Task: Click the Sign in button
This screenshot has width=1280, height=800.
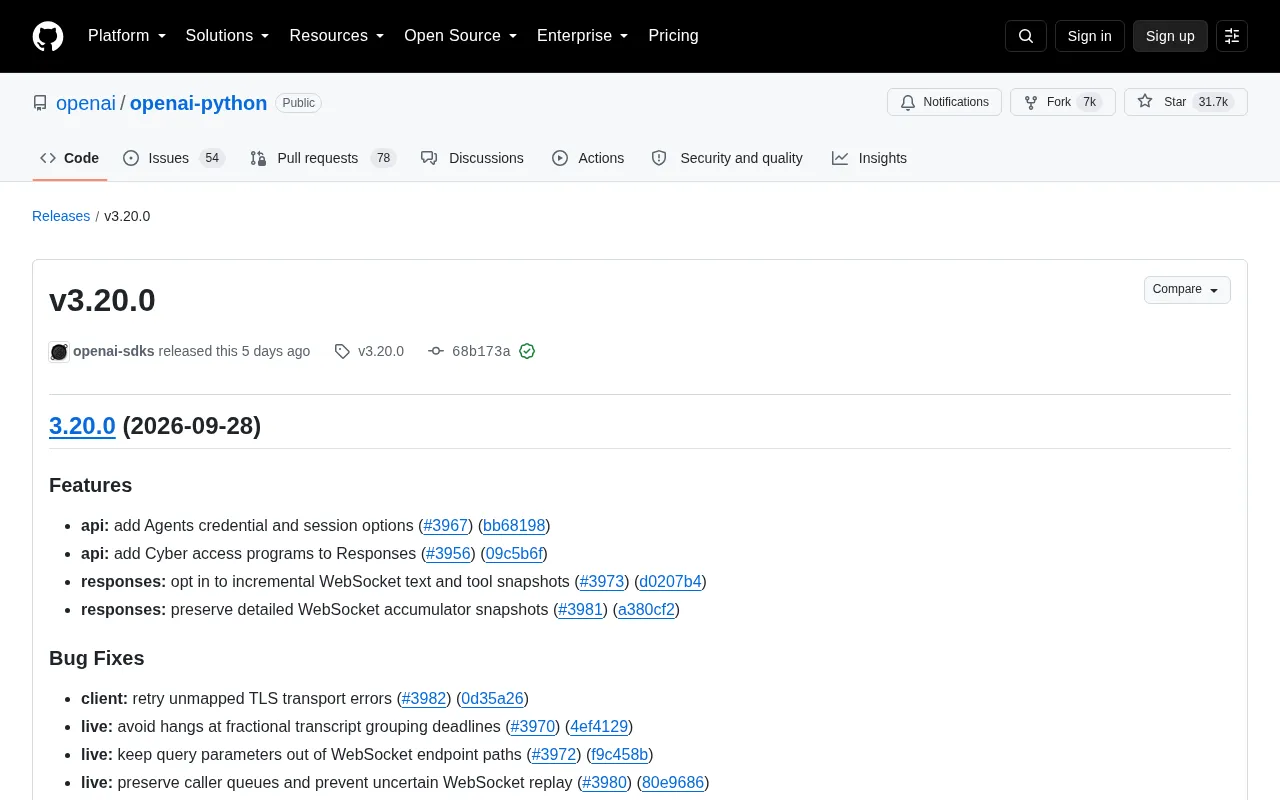Action: tap(1089, 36)
